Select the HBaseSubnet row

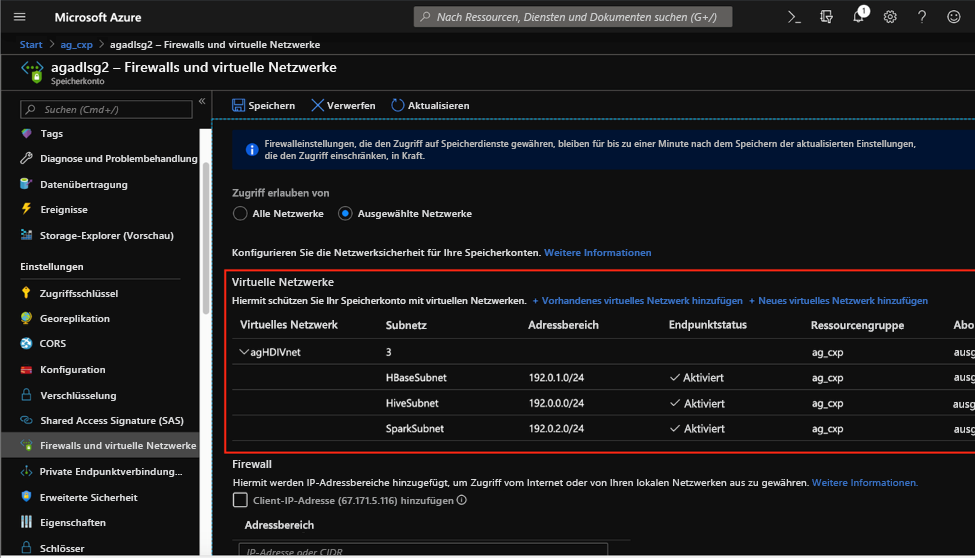(x=603, y=378)
